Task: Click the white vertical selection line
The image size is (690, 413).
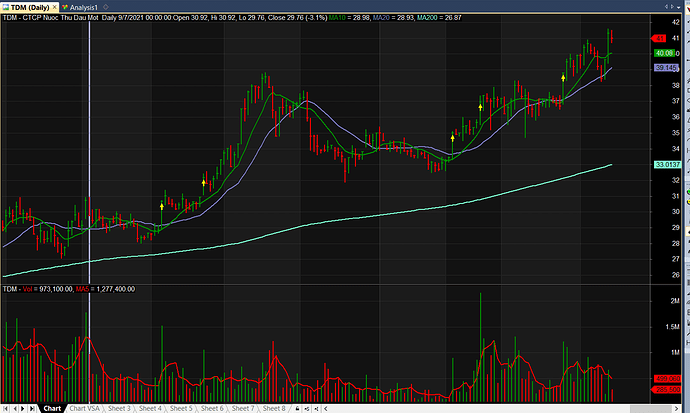Action: (90, 150)
